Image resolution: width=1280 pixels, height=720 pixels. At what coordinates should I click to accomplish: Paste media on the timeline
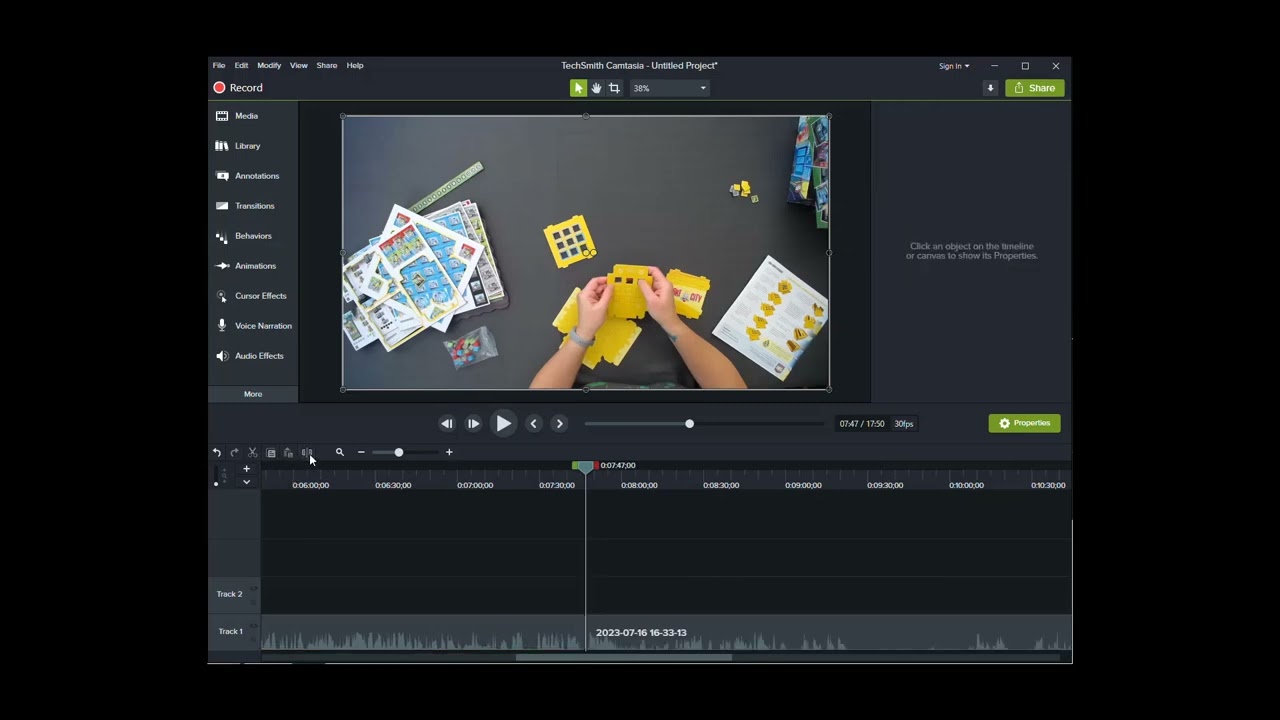coord(288,453)
